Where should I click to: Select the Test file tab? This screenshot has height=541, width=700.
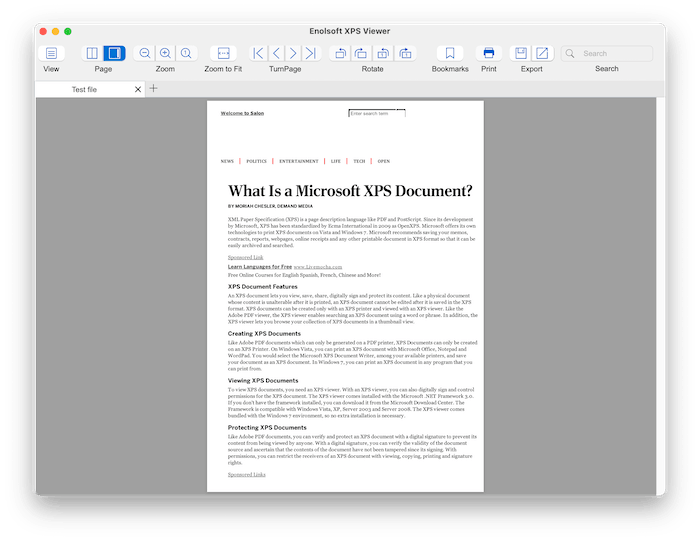tap(85, 90)
